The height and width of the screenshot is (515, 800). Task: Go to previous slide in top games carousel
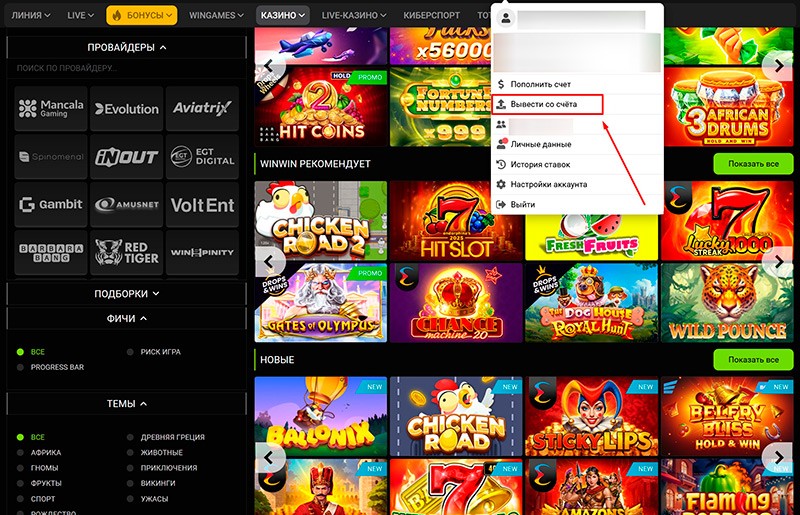pos(268,65)
